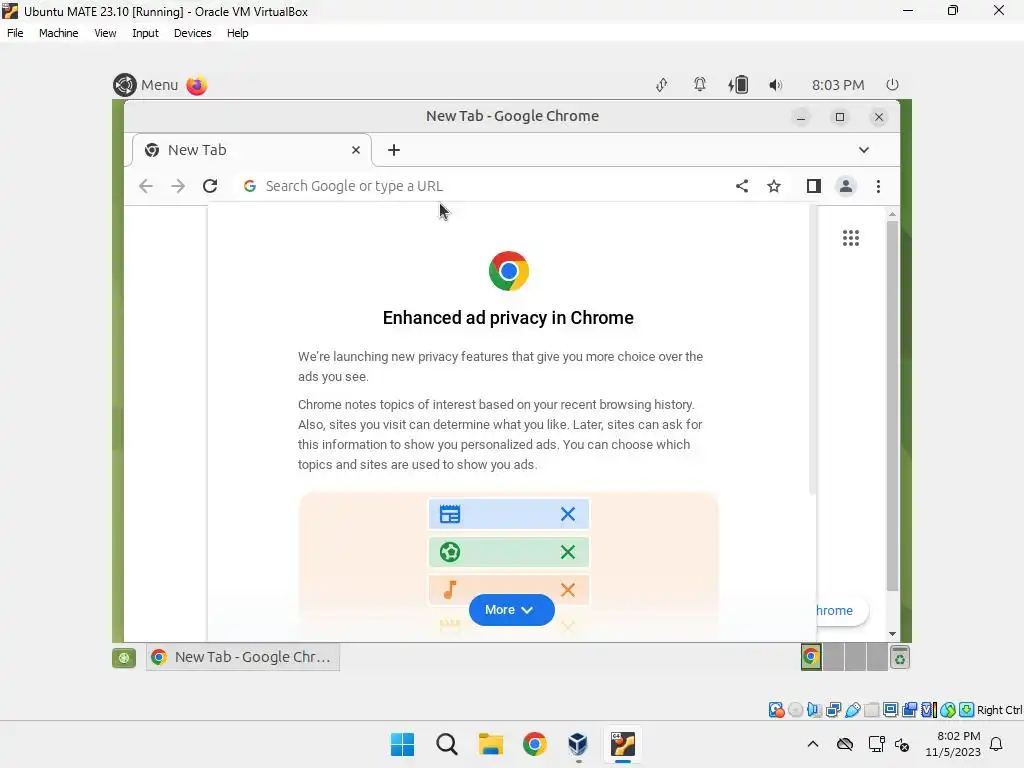Click the VirtualBox audio status icon
Image resolution: width=1024 pixels, height=768 pixels.
click(x=814, y=710)
